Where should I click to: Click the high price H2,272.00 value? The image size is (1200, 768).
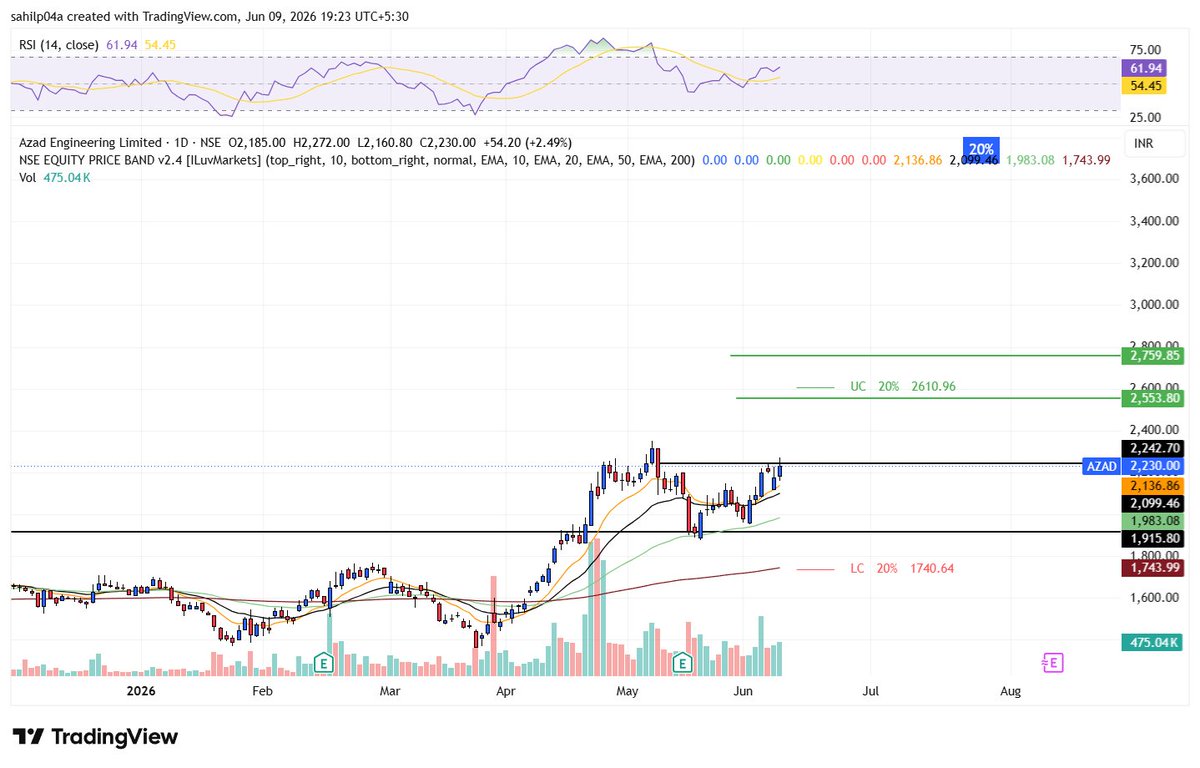(x=320, y=143)
